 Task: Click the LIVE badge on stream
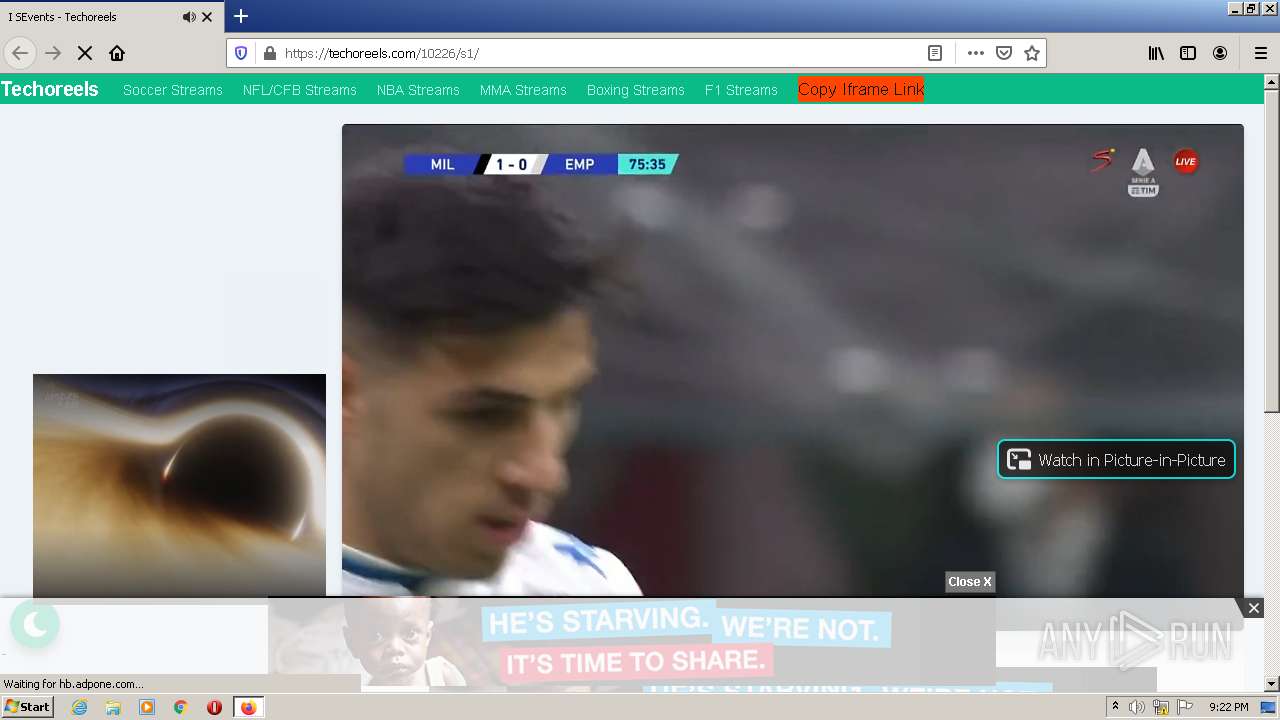(1186, 162)
